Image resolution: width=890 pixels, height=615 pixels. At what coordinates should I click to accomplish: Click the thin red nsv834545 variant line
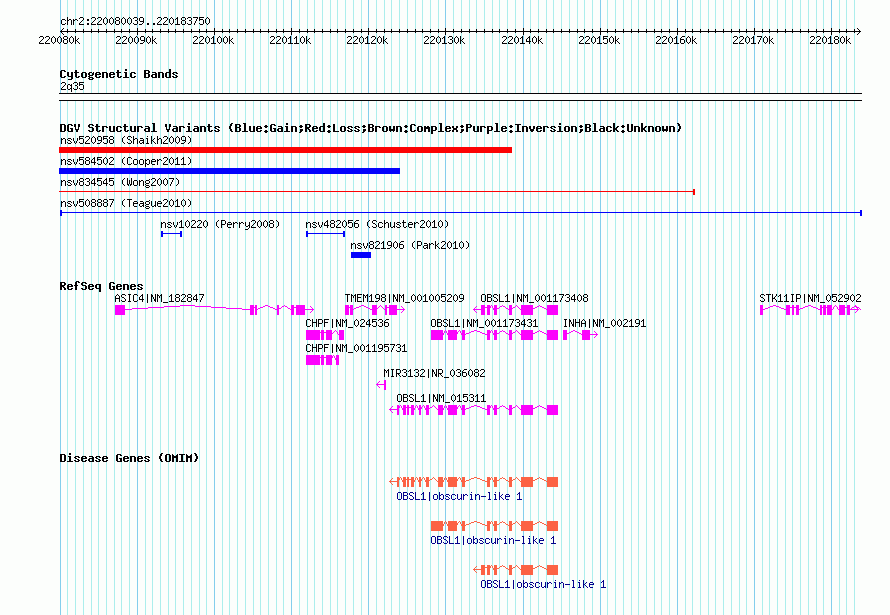(x=377, y=192)
